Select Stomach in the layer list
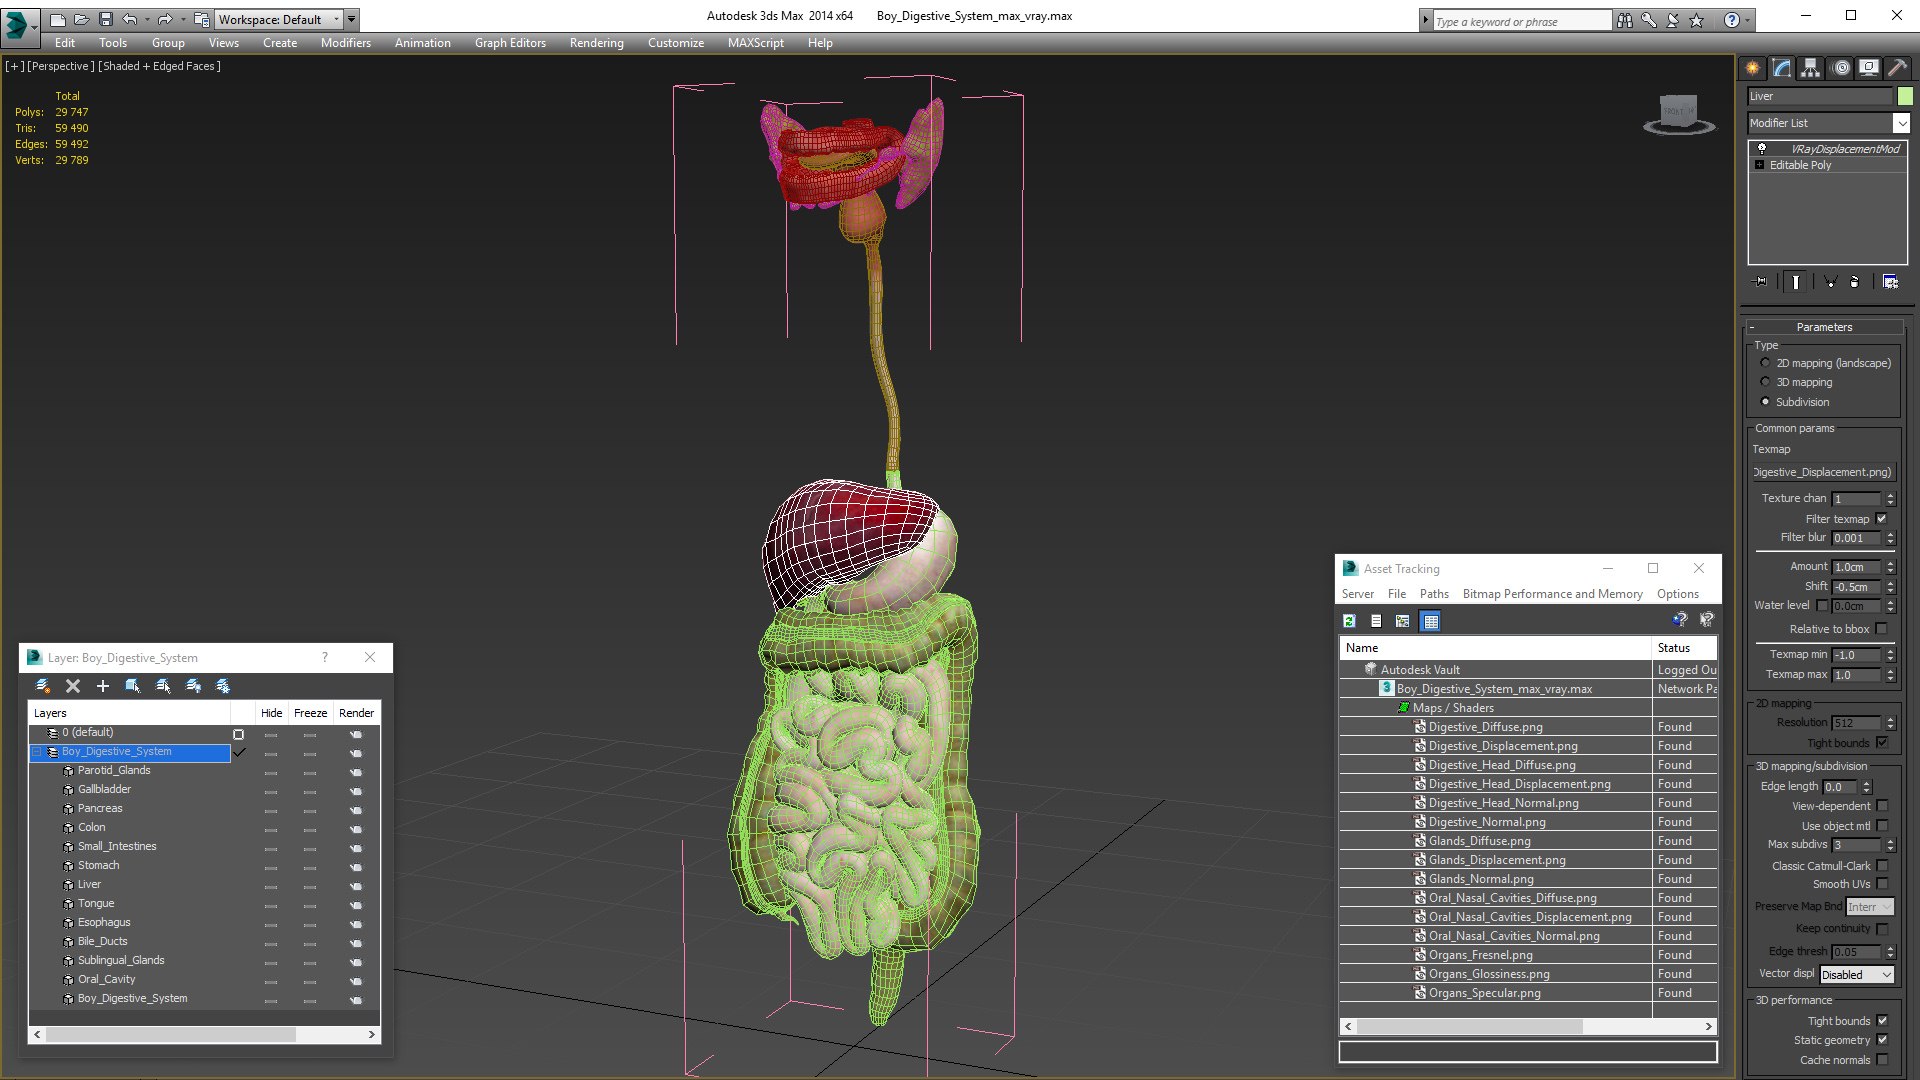1920x1080 pixels. (x=98, y=865)
